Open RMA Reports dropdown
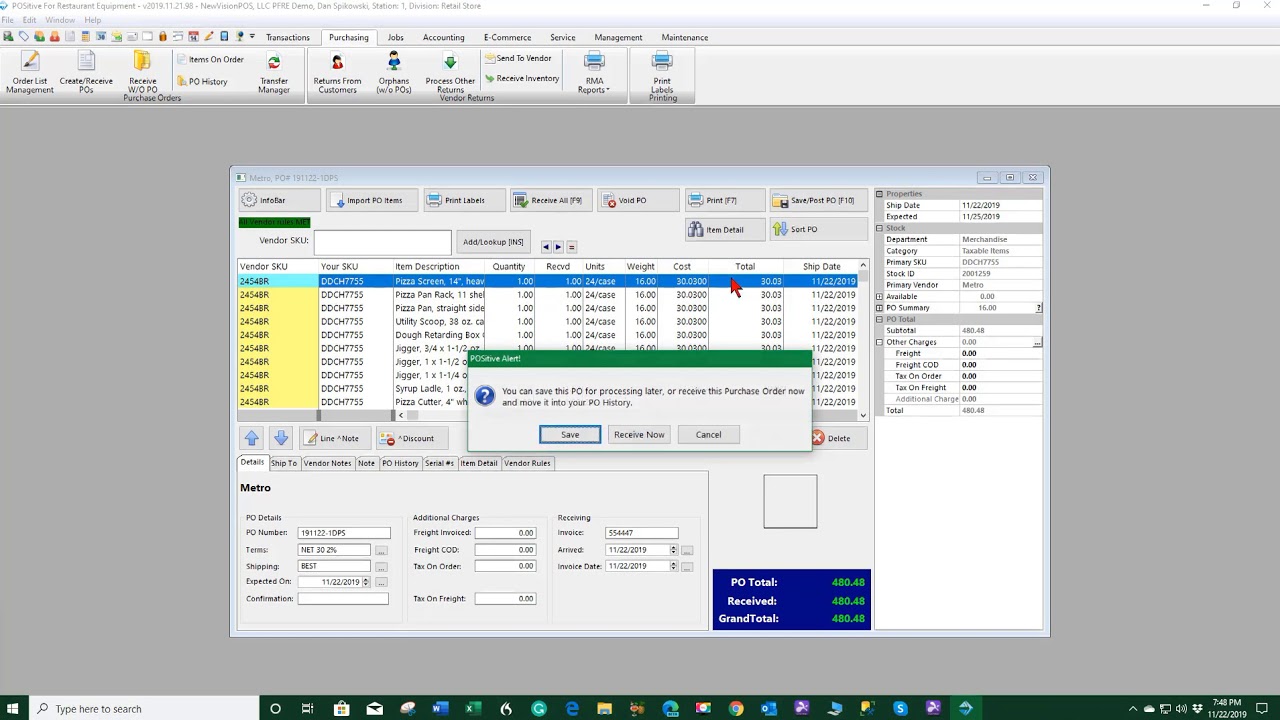This screenshot has width=1280, height=720. (x=594, y=74)
